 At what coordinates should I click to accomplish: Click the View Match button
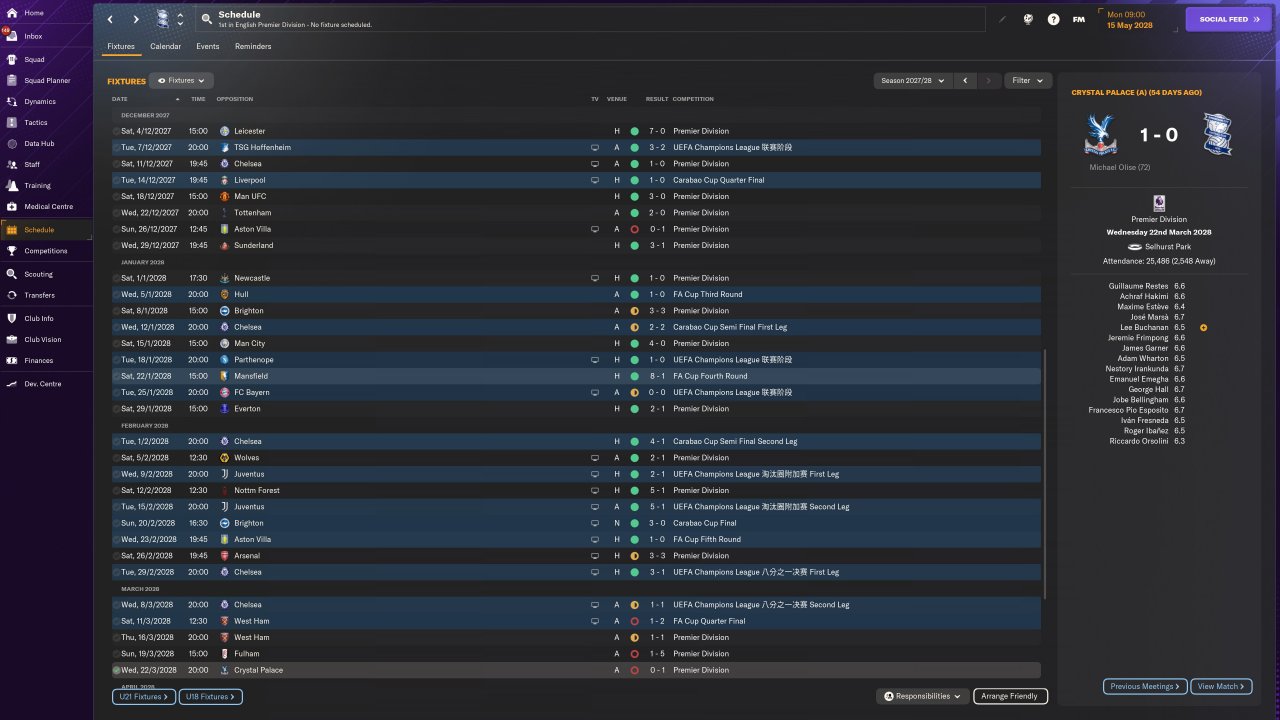[1222, 686]
